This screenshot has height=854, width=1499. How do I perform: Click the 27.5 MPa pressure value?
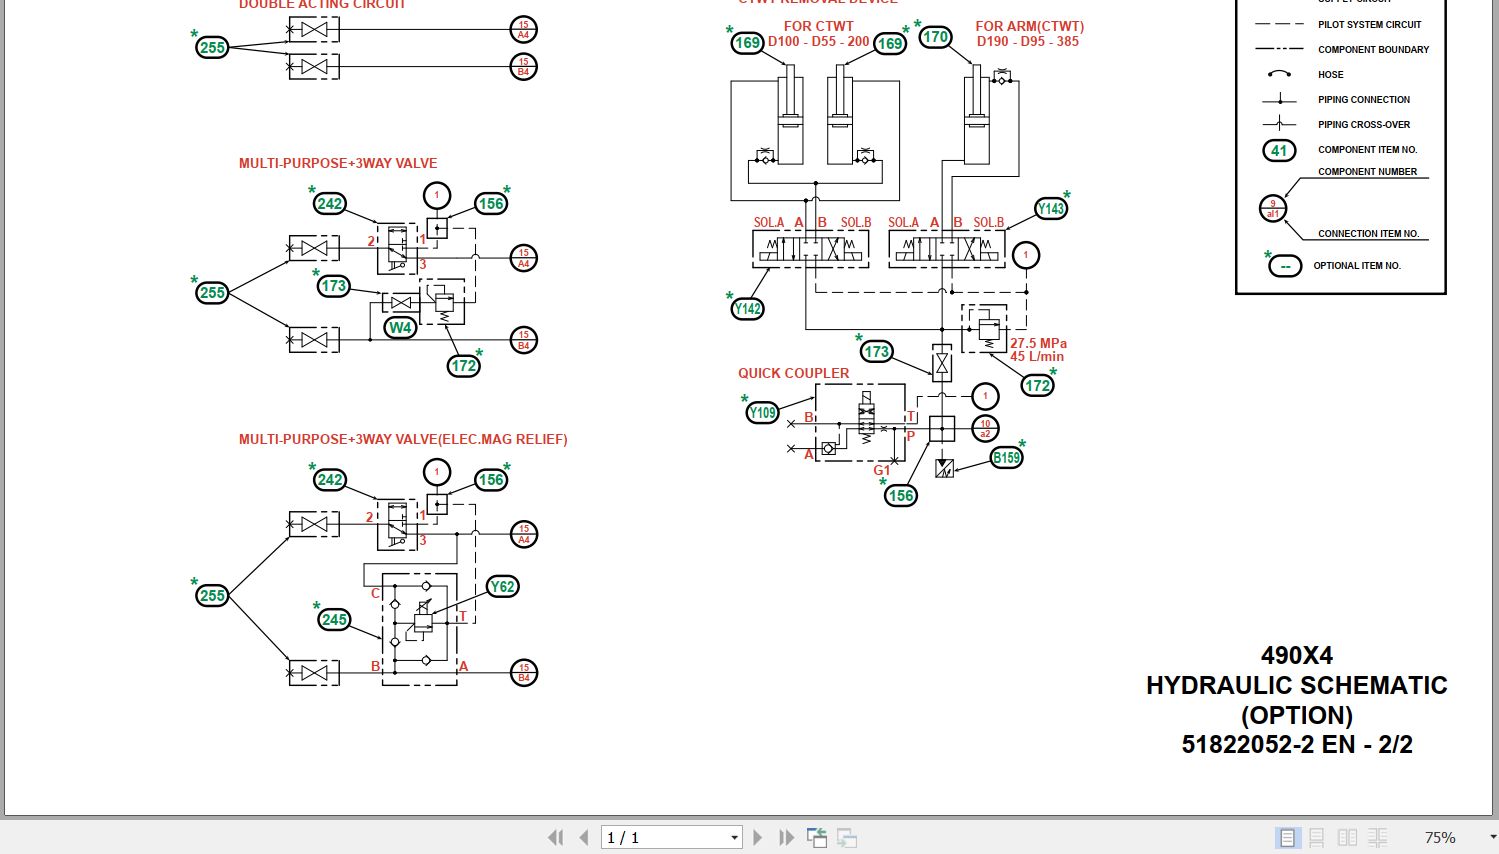(x=1038, y=343)
